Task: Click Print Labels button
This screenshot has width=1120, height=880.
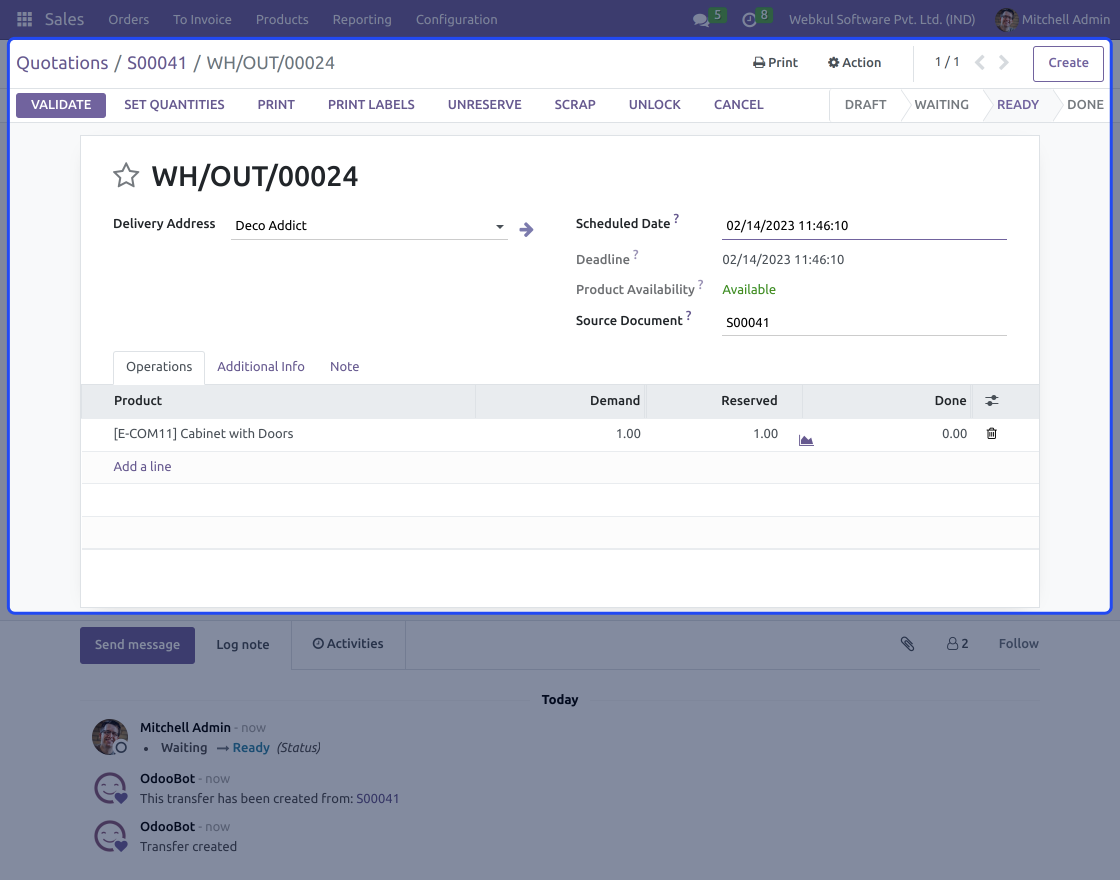Action: 371,105
